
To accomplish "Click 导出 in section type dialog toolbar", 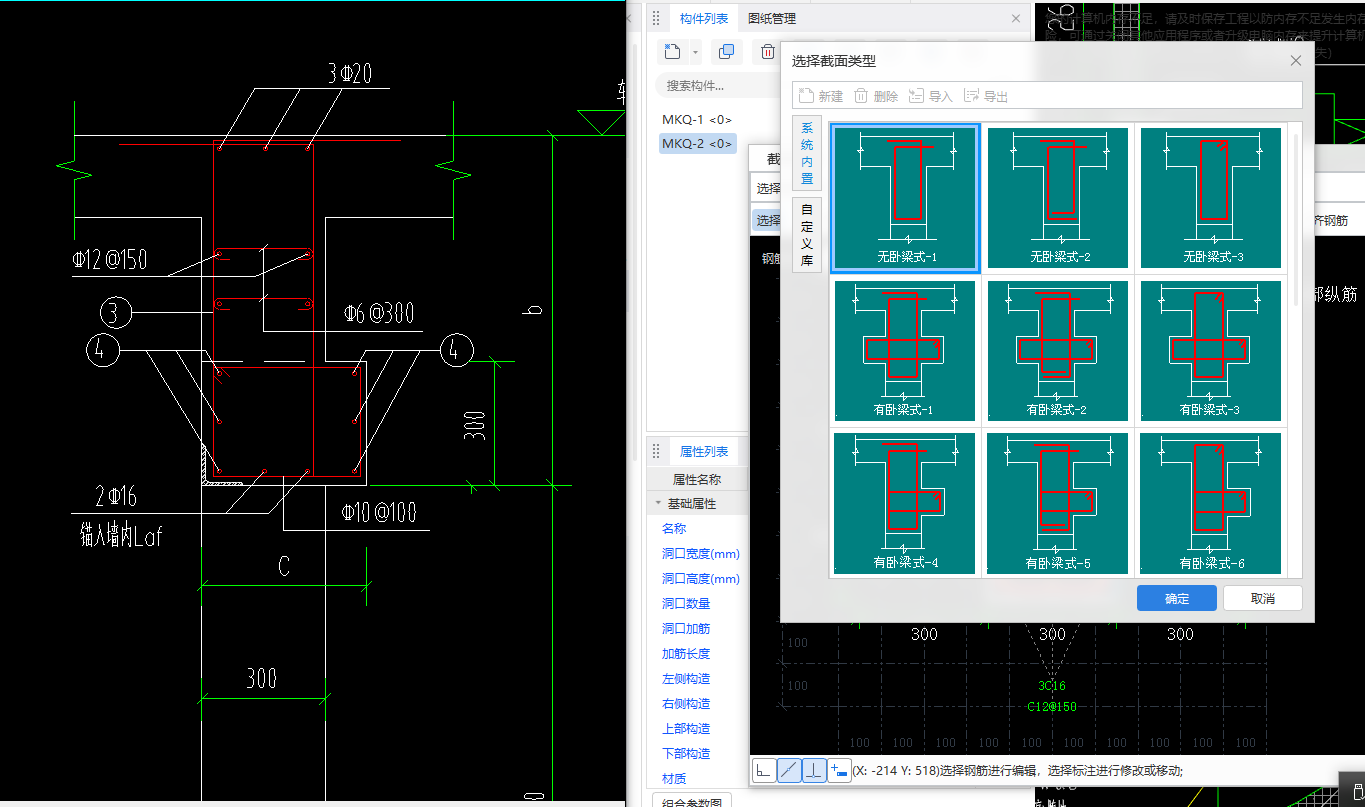I will (x=986, y=96).
